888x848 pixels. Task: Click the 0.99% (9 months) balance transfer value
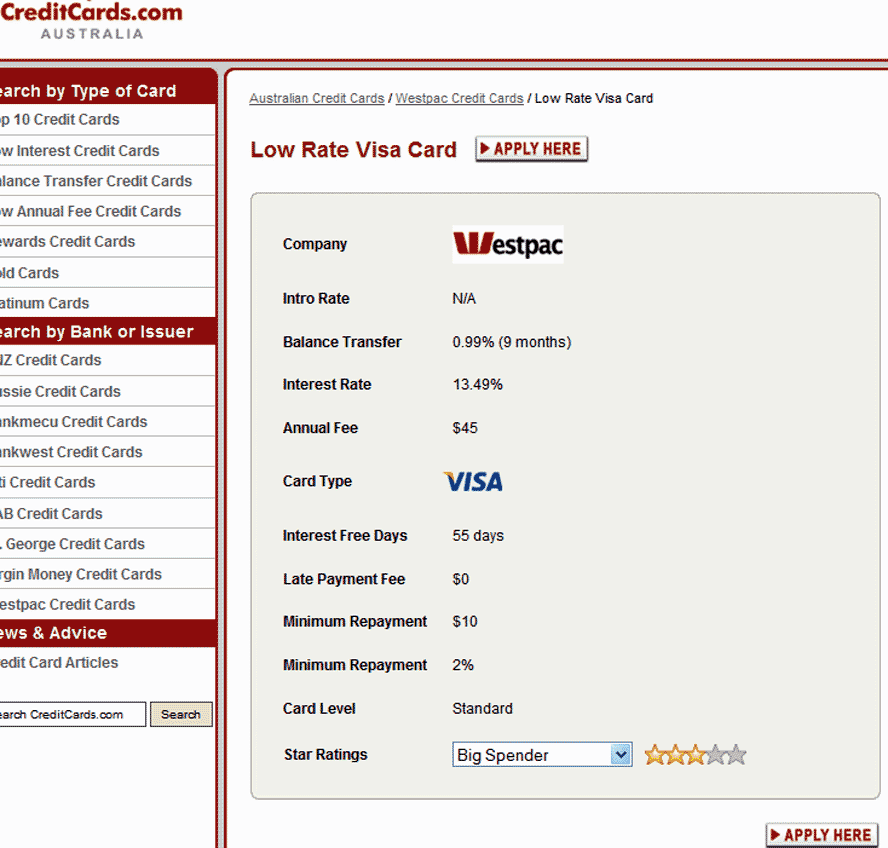click(x=511, y=342)
